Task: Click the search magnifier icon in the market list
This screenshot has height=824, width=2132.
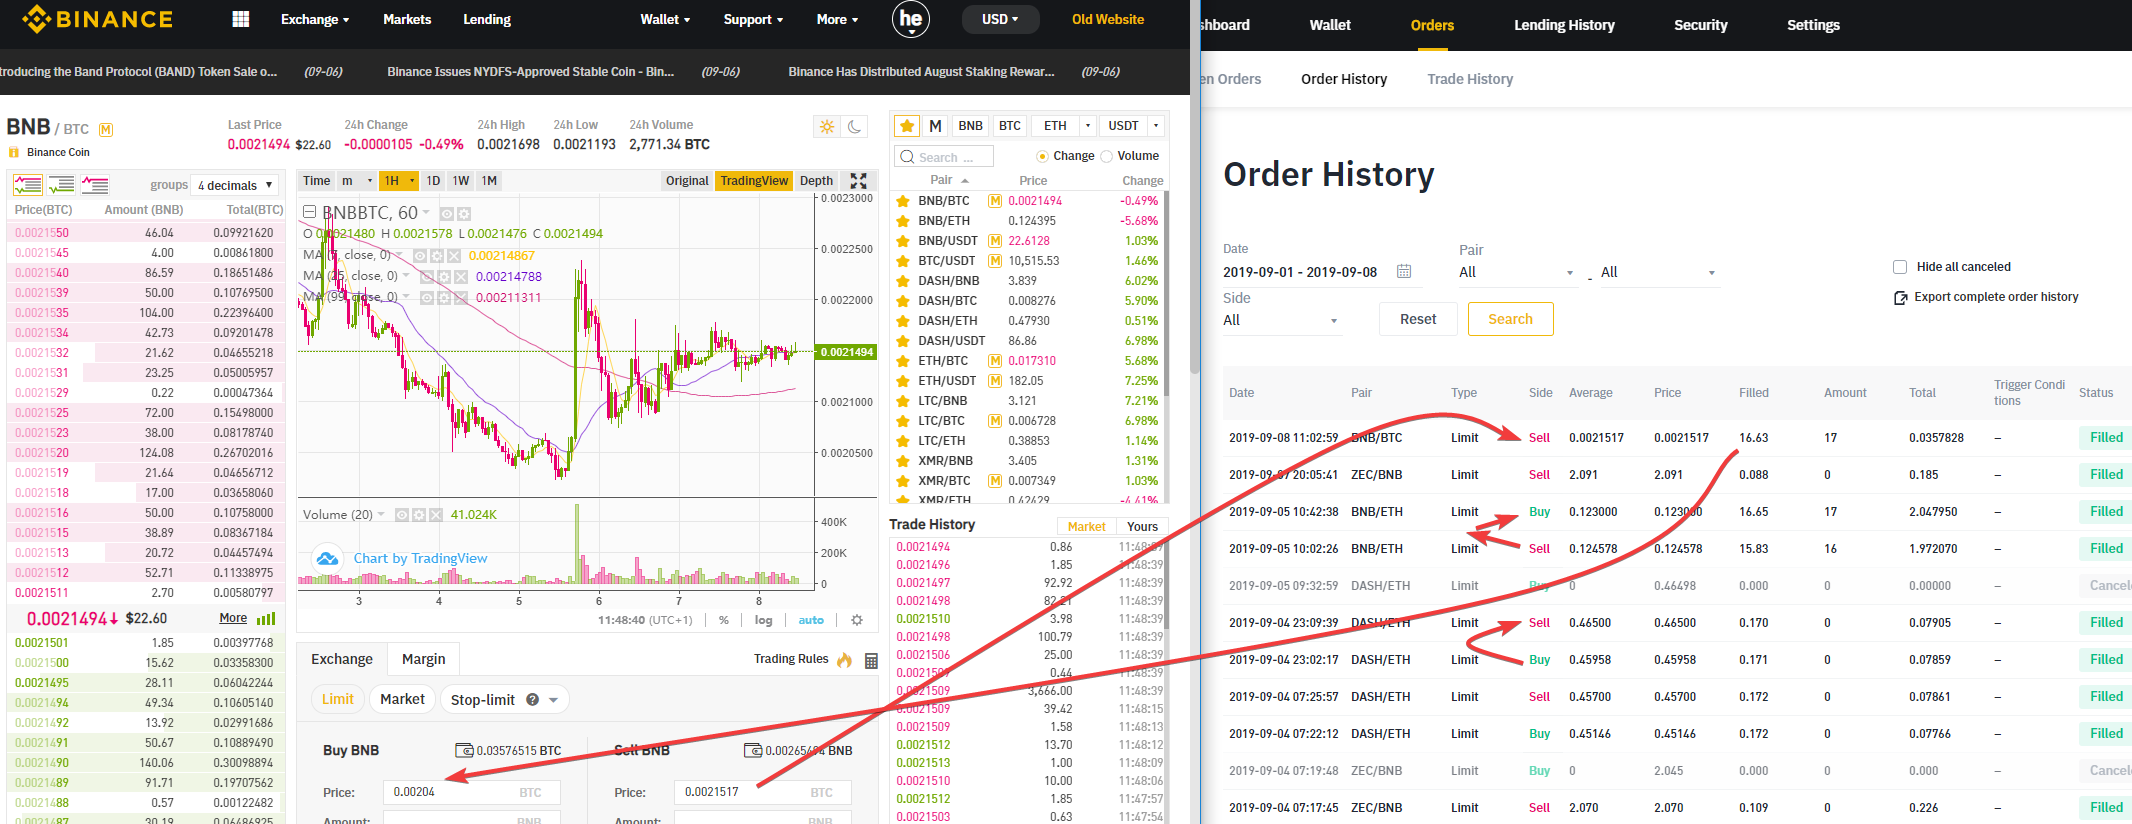Action: pyautogui.click(x=907, y=157)
